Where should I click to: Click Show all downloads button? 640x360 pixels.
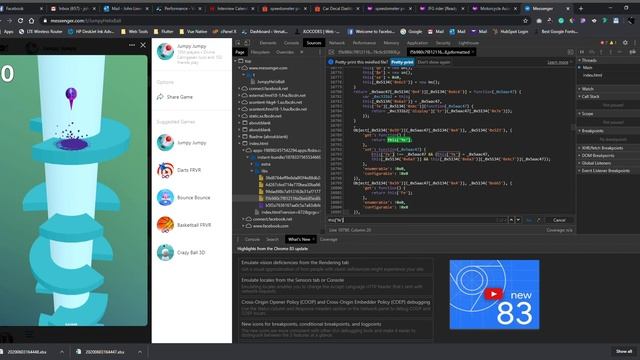coord(624,351)
